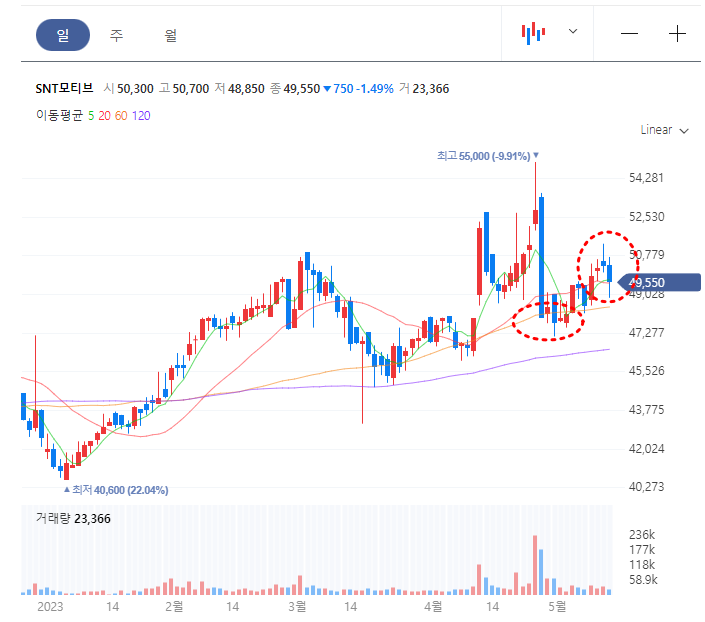This screenshot has height=622, width=705.
Task: Click the 42,024 price axis label
Action: click(x=646, y=448)
